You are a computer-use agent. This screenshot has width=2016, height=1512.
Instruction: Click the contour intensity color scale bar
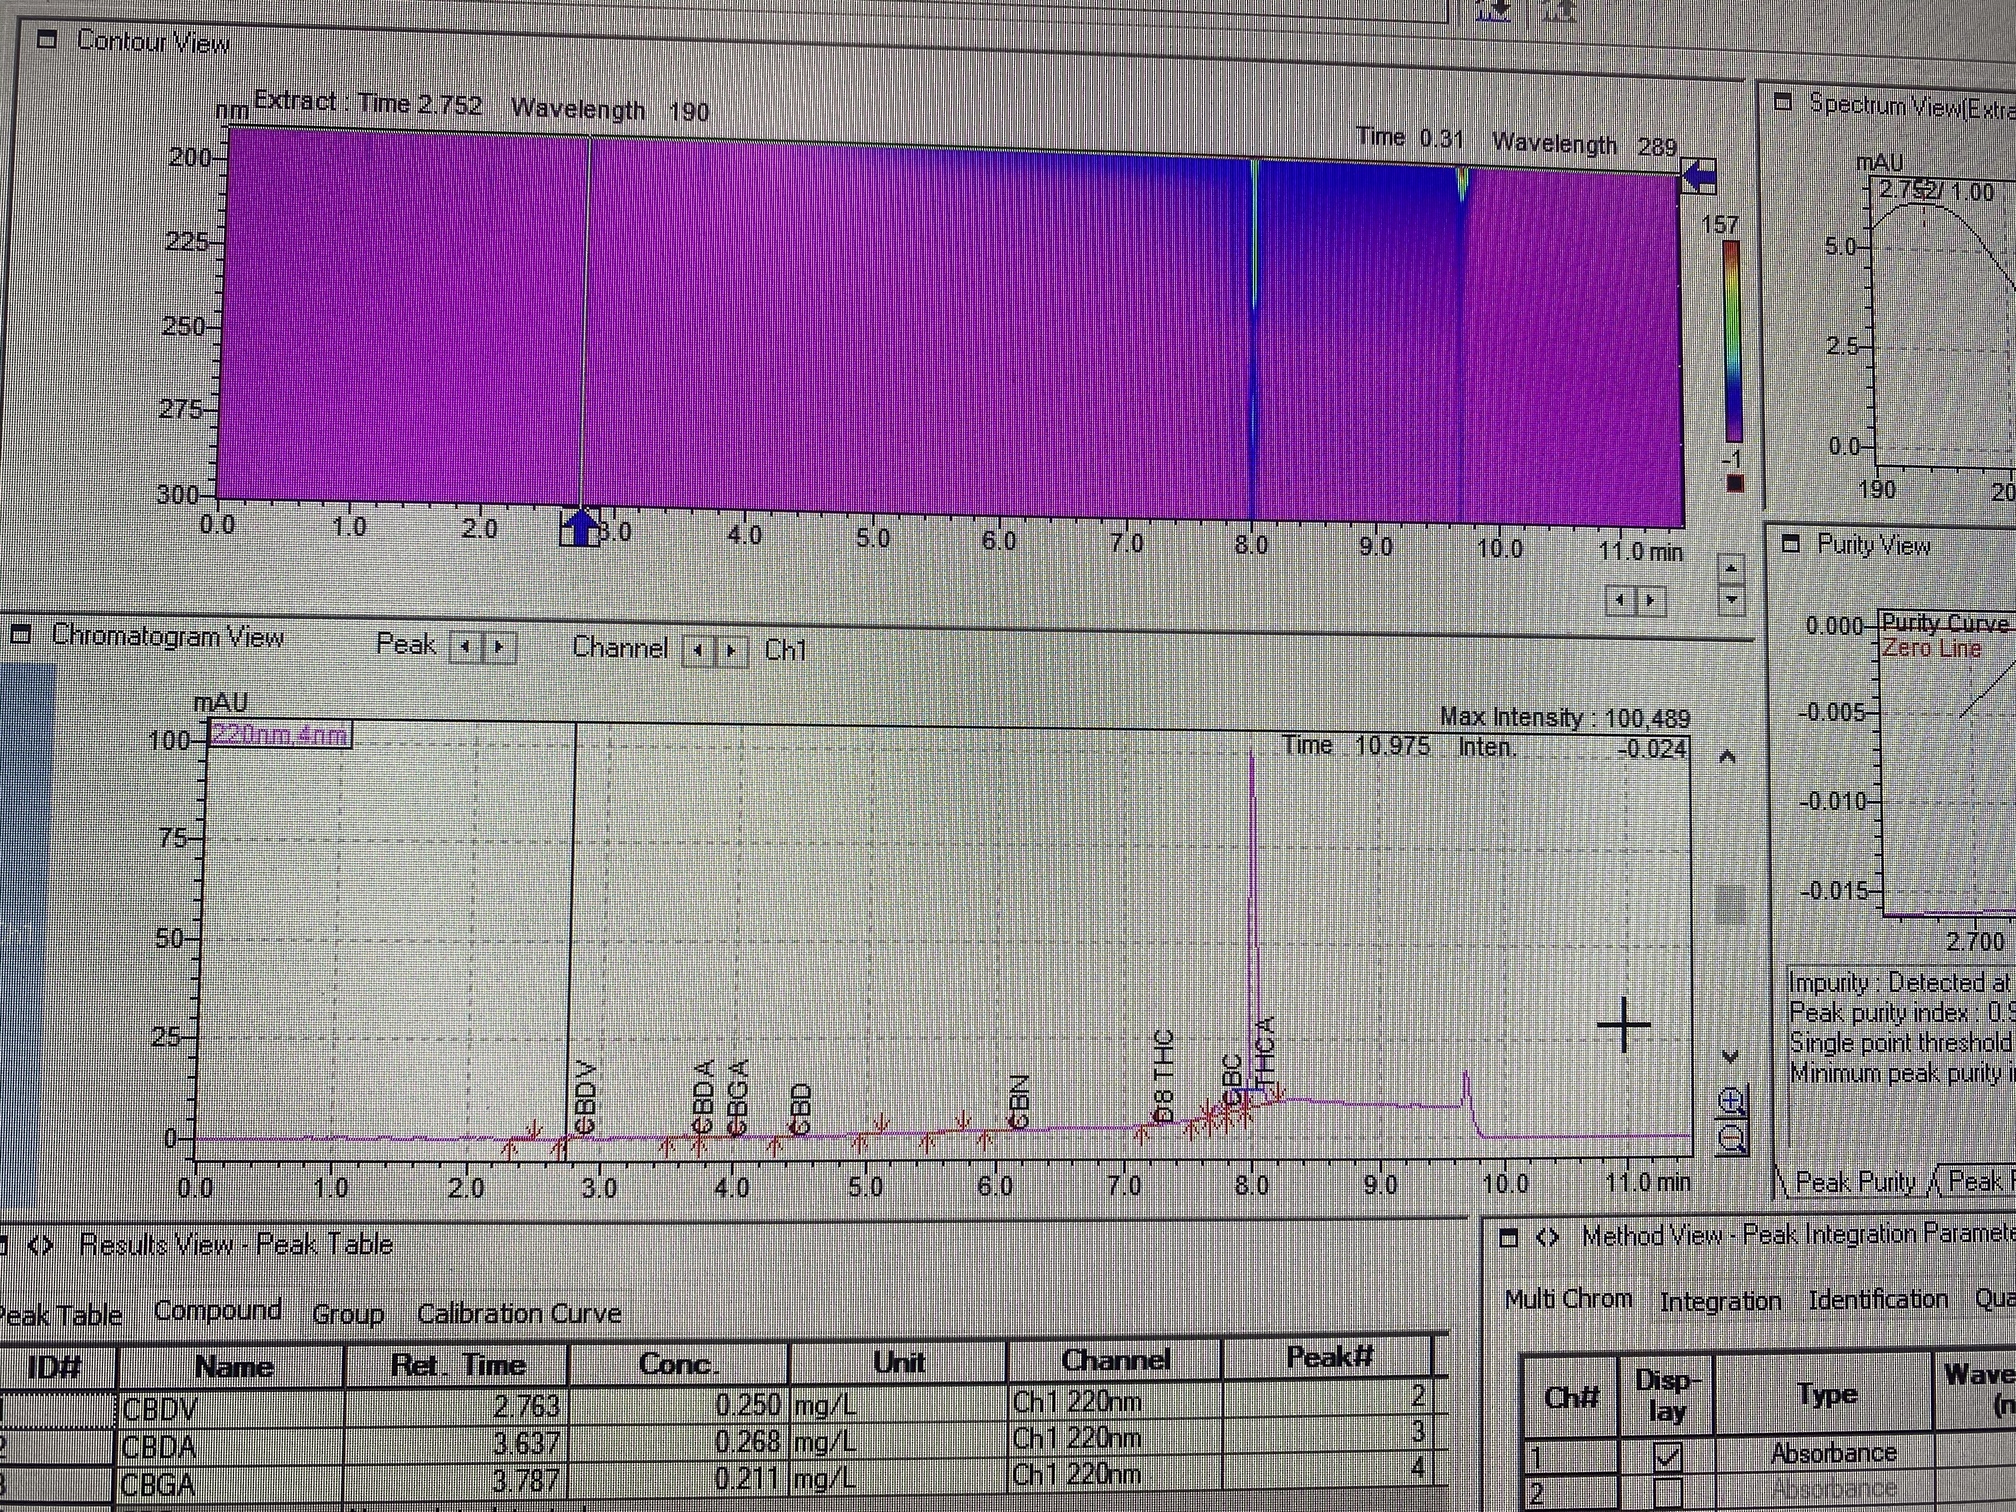1732,340
